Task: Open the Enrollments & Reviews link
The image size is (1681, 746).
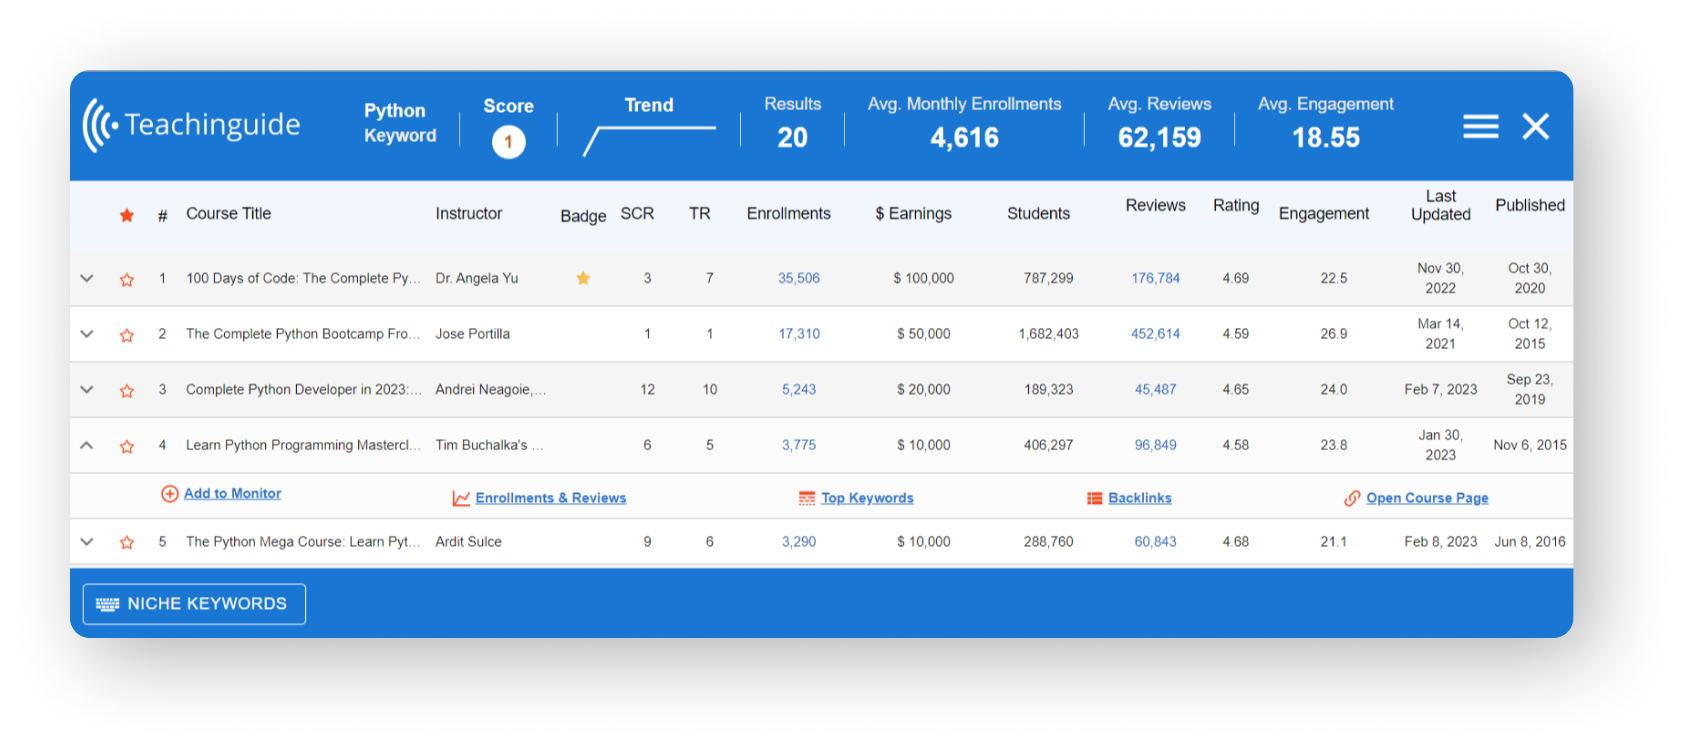Action: pyautogui.click(x=551, y=498)
